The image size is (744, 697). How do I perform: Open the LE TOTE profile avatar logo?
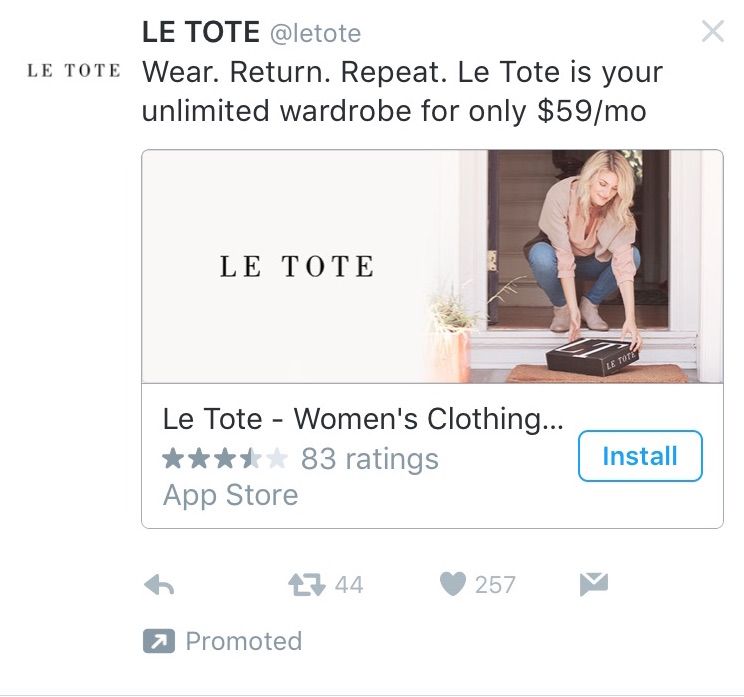click(x=74, y=71)
